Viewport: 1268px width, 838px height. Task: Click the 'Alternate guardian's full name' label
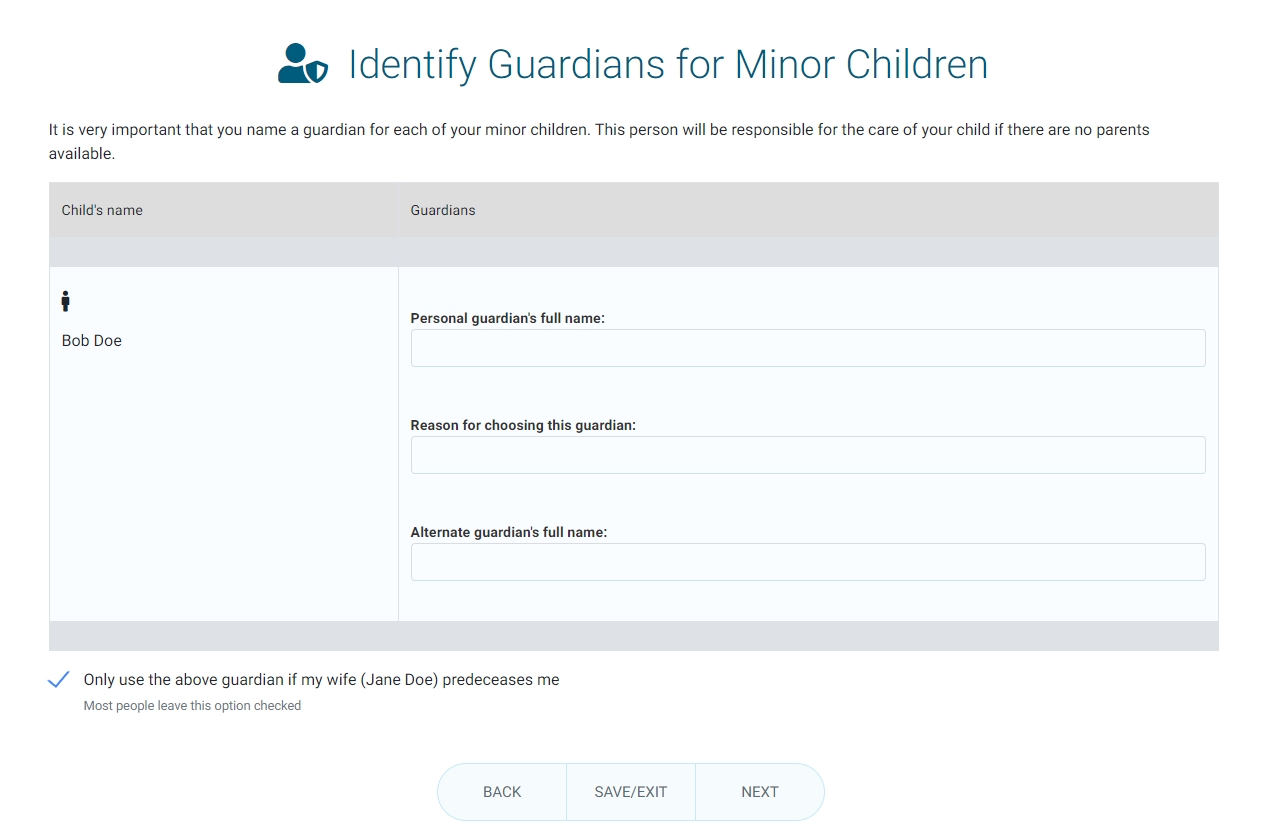(508, 532)
